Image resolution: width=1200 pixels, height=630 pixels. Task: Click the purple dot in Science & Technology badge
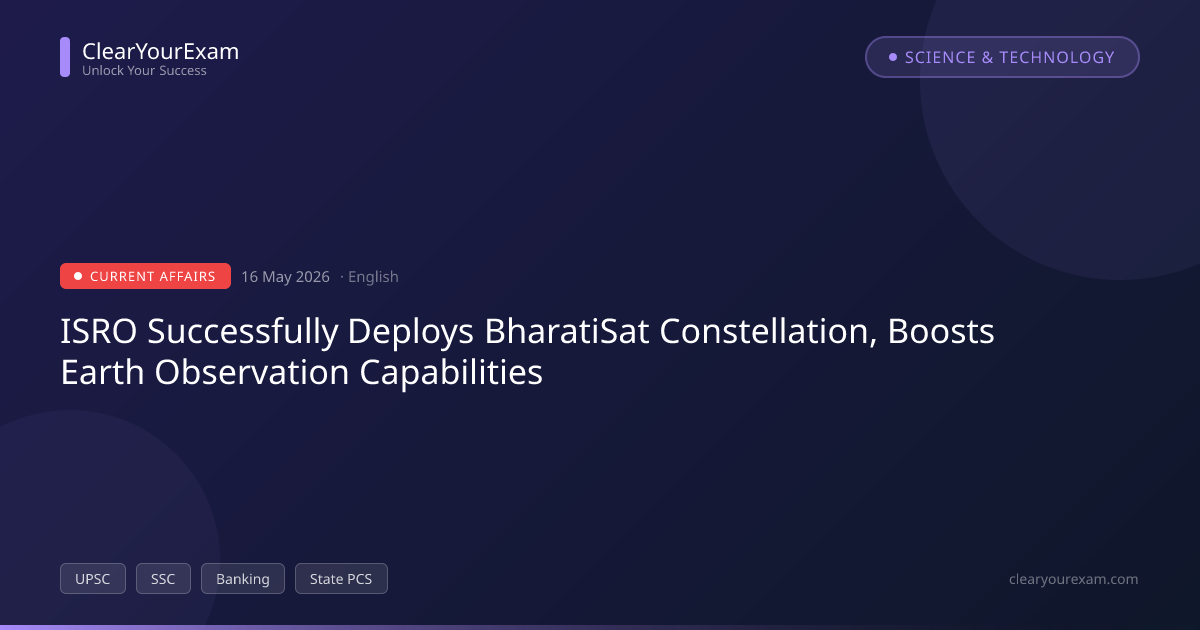(893, 57)
